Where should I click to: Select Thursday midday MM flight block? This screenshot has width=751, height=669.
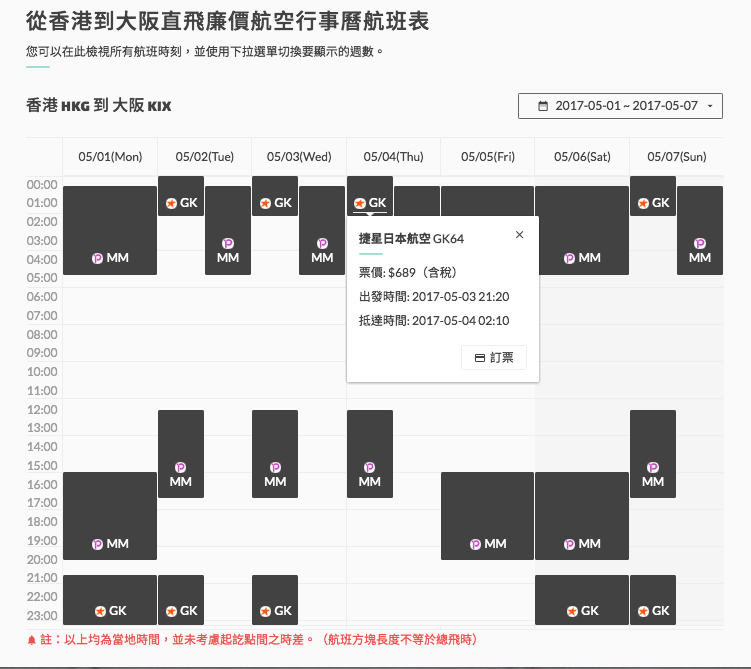click(370, 454)
